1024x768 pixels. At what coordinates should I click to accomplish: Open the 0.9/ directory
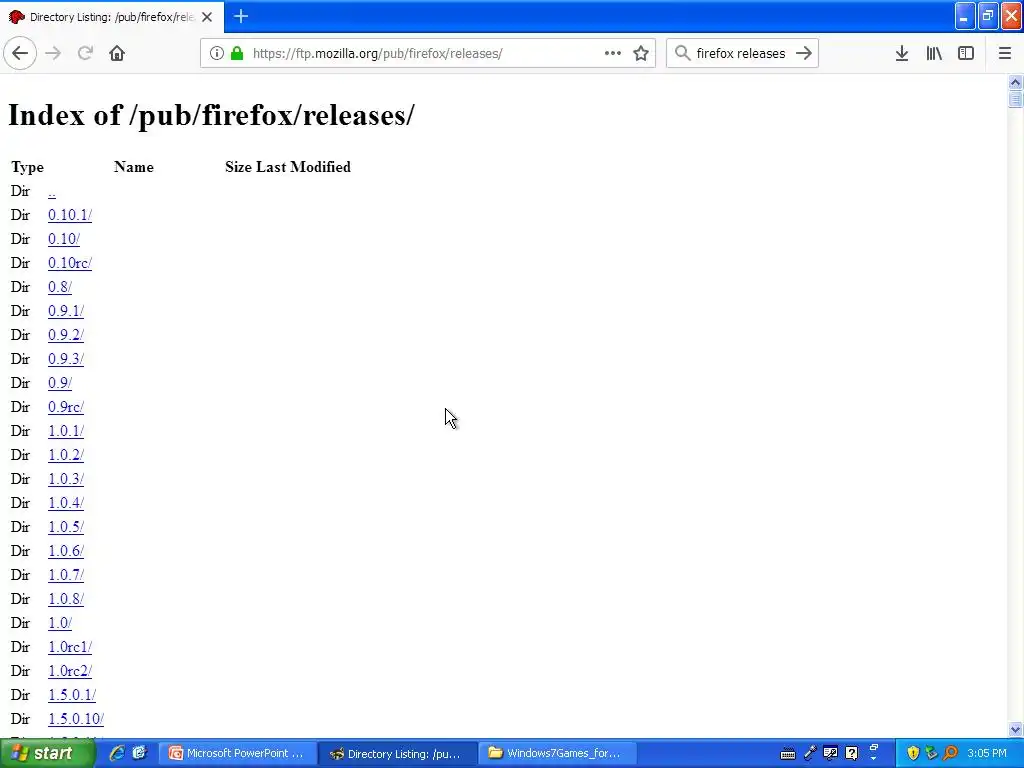tap(60, 383)
